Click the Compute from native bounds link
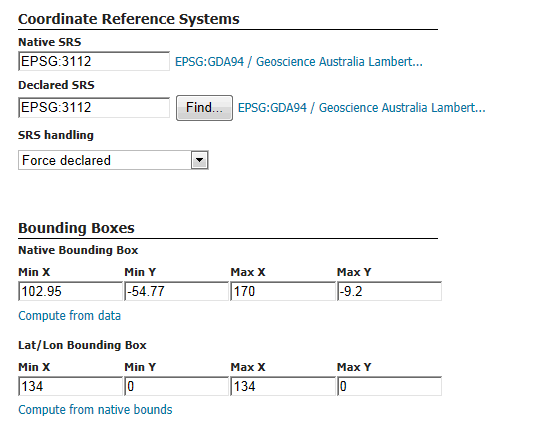This screenshot has width=552, height=438. [x=95, y=410]
